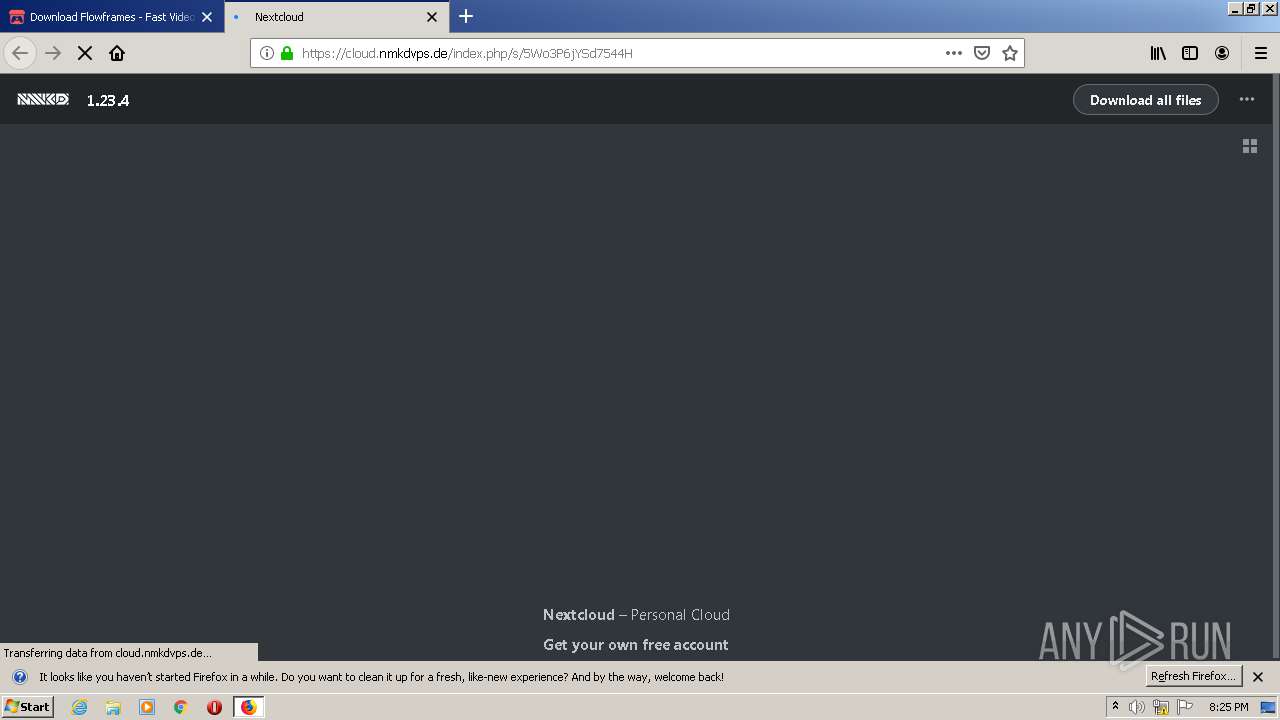Show hidden system tray icons
Viewport: 1280px width, 720px height.
(x=1115, y=707)
